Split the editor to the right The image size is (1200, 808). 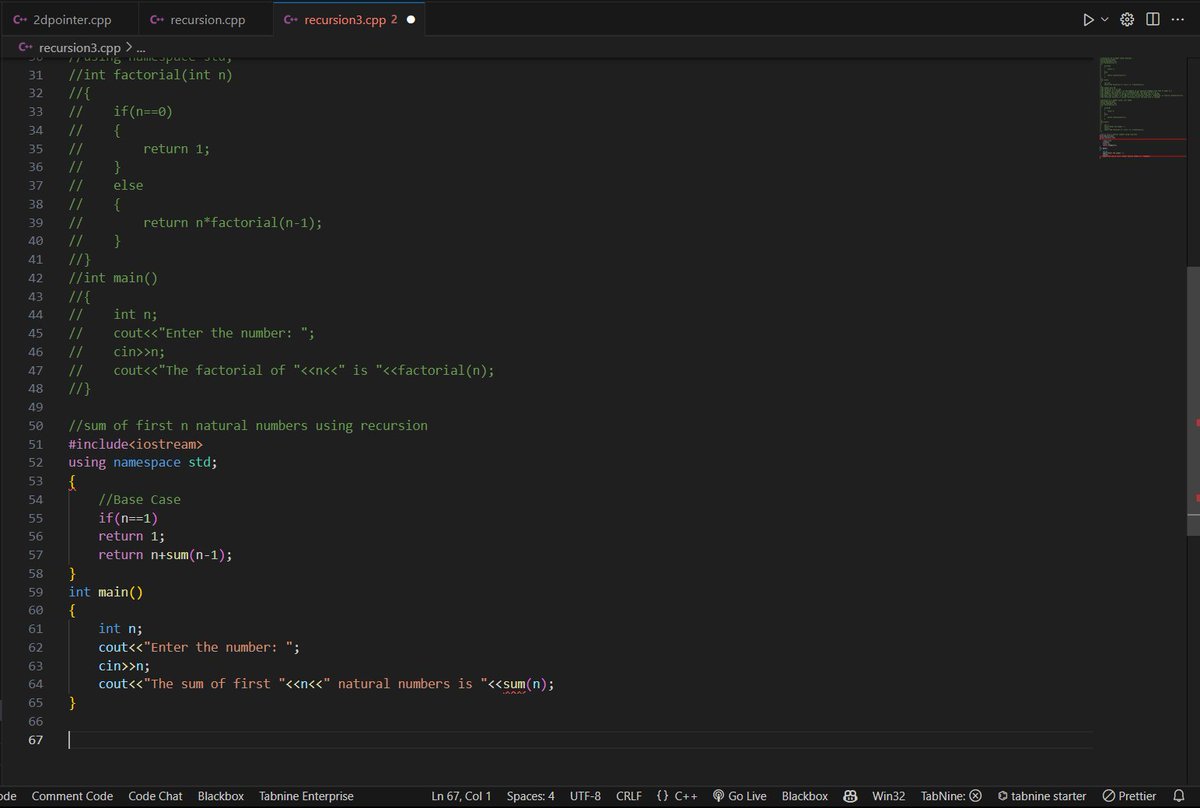point(1152,20)
